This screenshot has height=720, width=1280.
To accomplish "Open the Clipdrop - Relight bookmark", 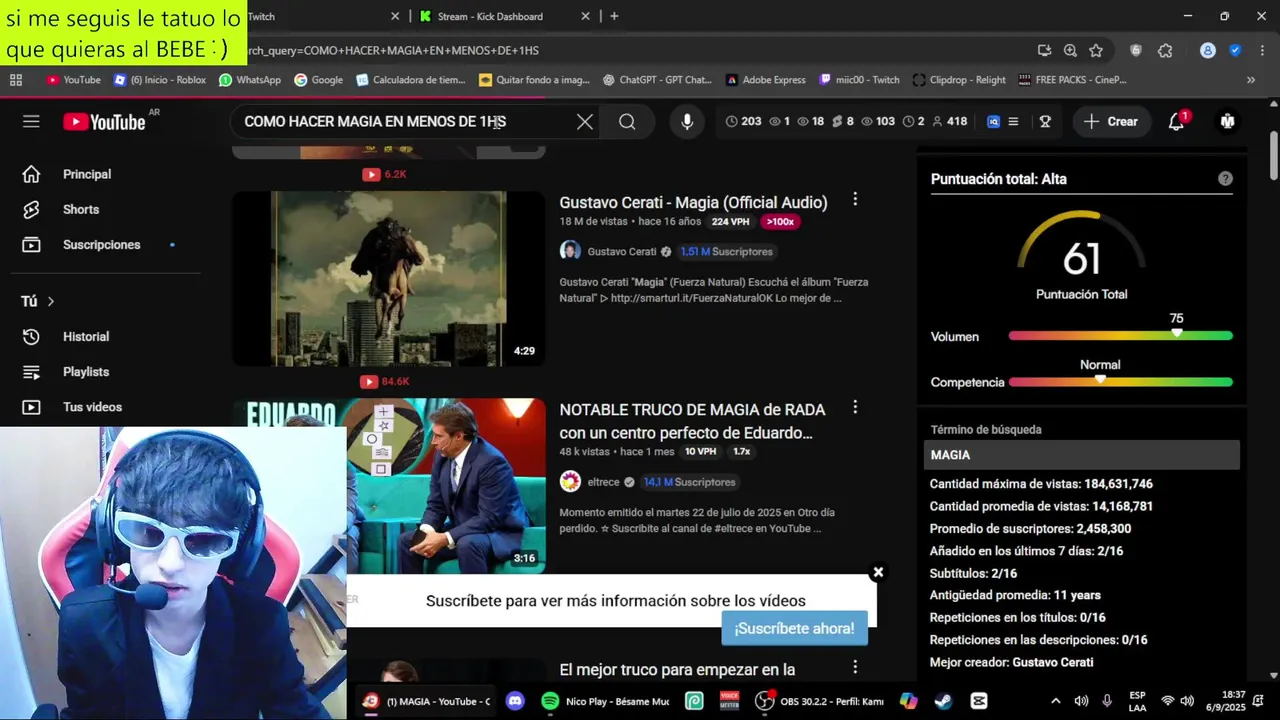I will [x=959, y=80].
